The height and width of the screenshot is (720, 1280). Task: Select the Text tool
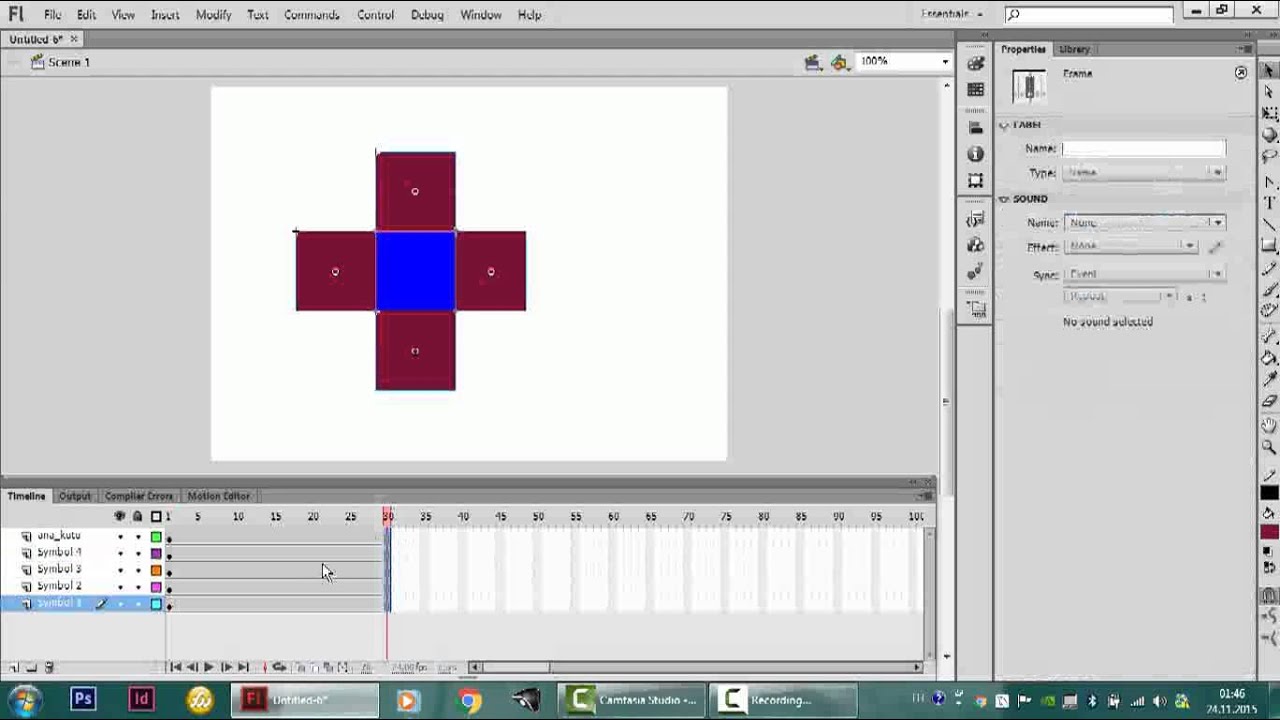click(1269, 203)
